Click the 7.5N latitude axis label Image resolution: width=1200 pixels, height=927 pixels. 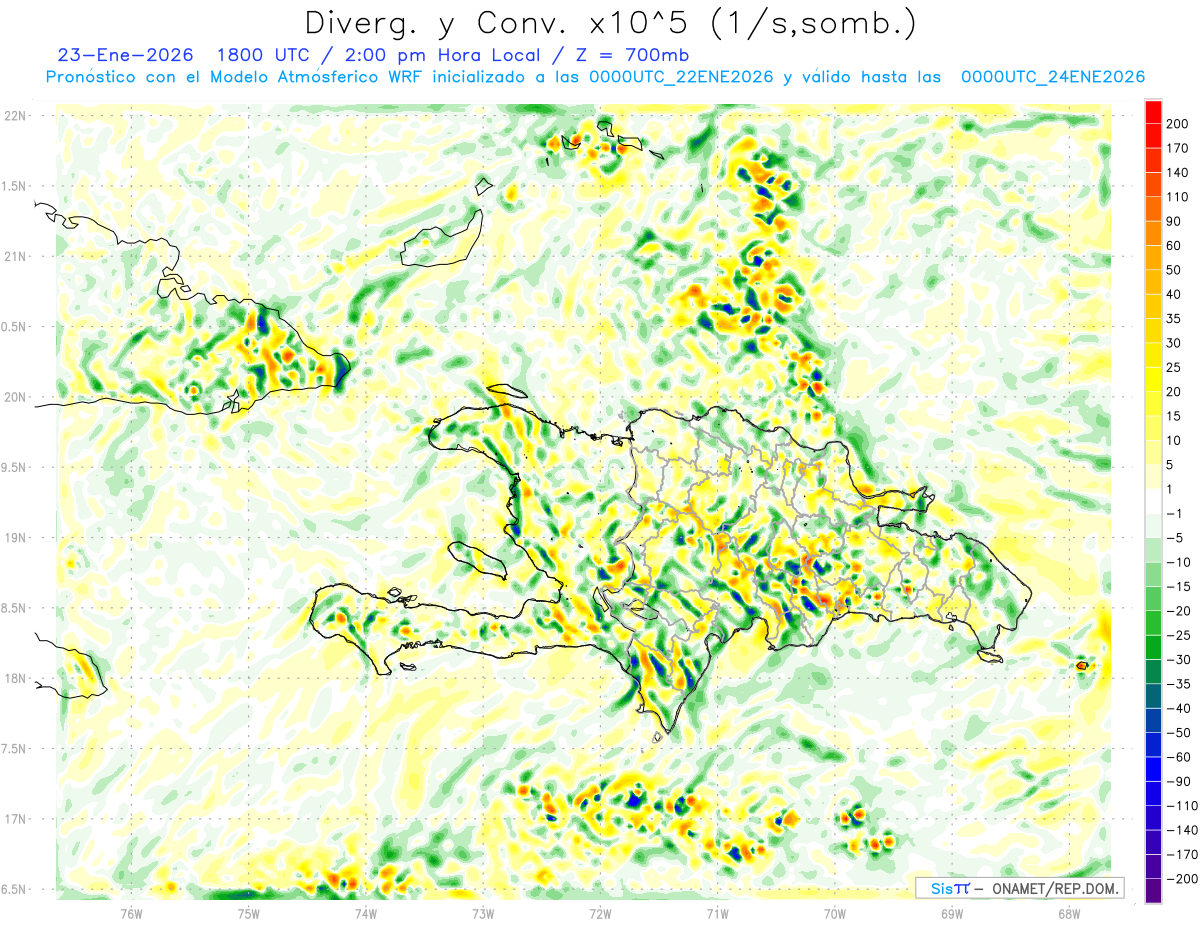pos(15,748)
